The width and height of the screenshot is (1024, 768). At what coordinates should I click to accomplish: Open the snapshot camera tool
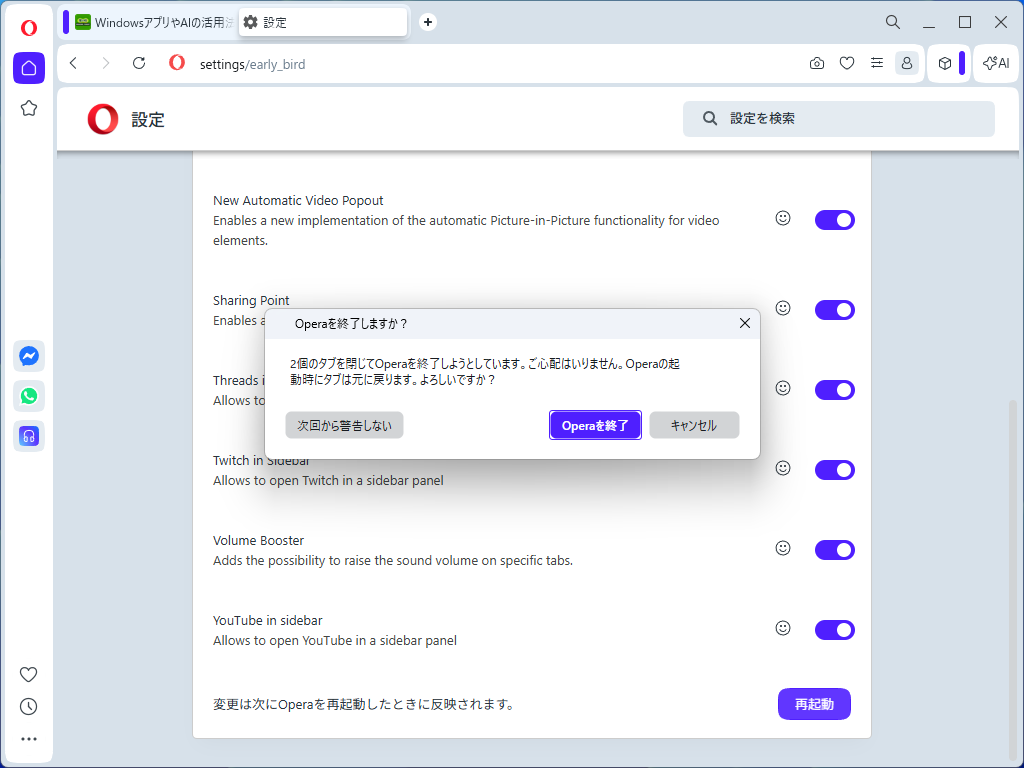816,63
